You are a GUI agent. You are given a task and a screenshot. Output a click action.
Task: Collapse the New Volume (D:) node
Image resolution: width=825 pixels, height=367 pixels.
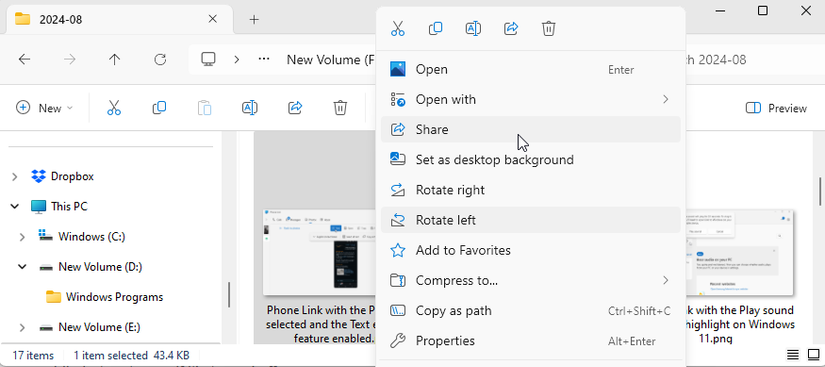coord(22,267)
